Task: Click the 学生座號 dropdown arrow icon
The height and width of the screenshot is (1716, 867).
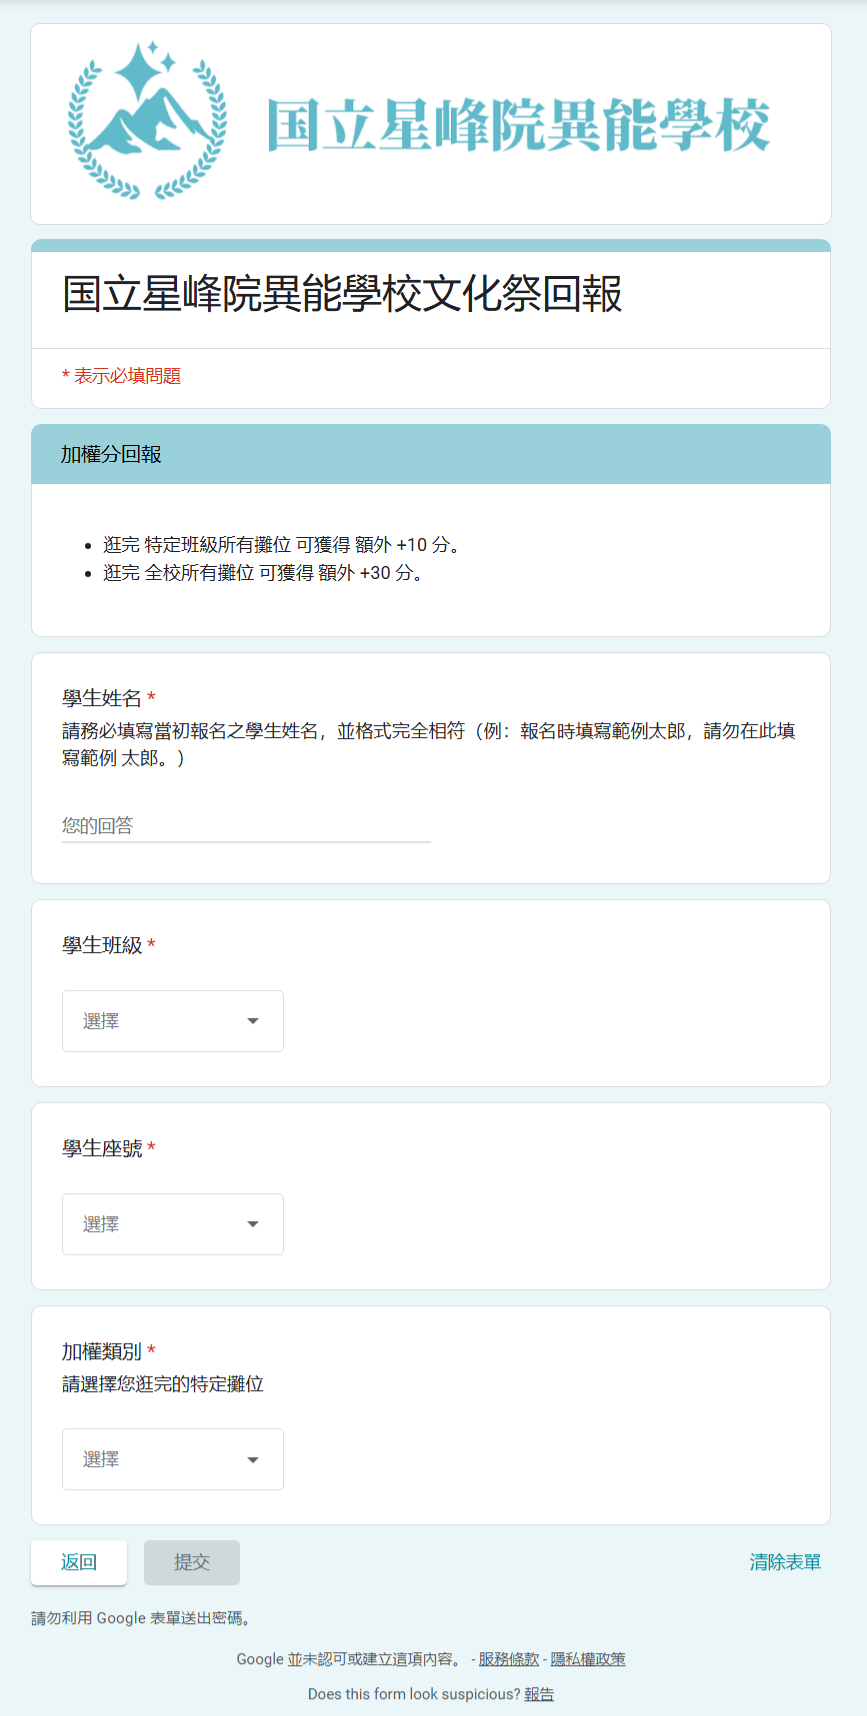Action: click(253, 1224)
